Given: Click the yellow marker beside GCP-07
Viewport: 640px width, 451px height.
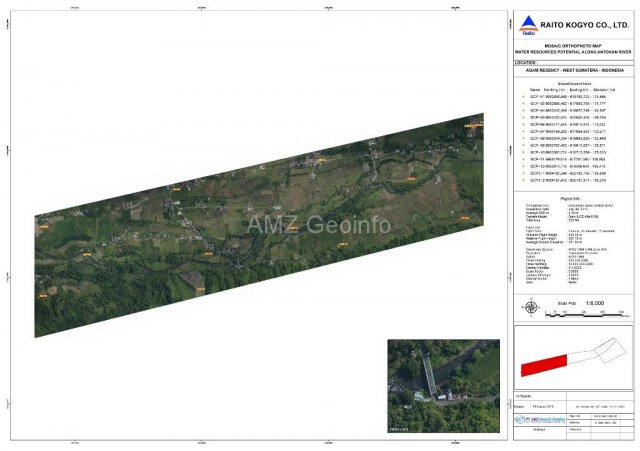Looking at the screenshot, I should pyautogui.click(x=523, y=131).
